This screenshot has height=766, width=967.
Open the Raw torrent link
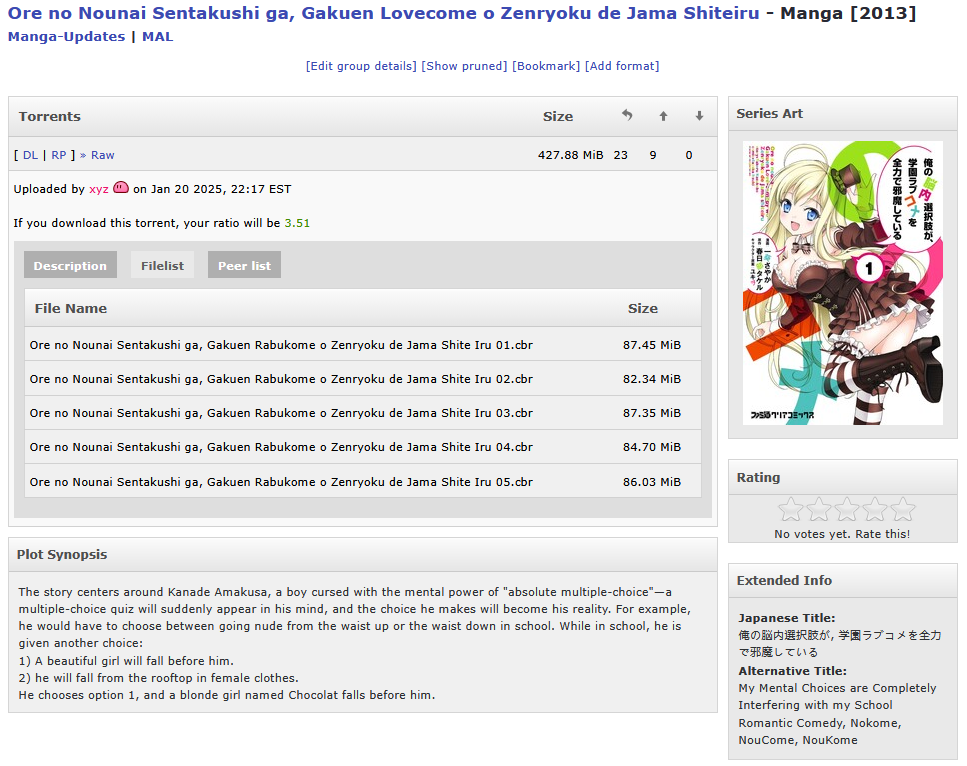click(102, 155)
